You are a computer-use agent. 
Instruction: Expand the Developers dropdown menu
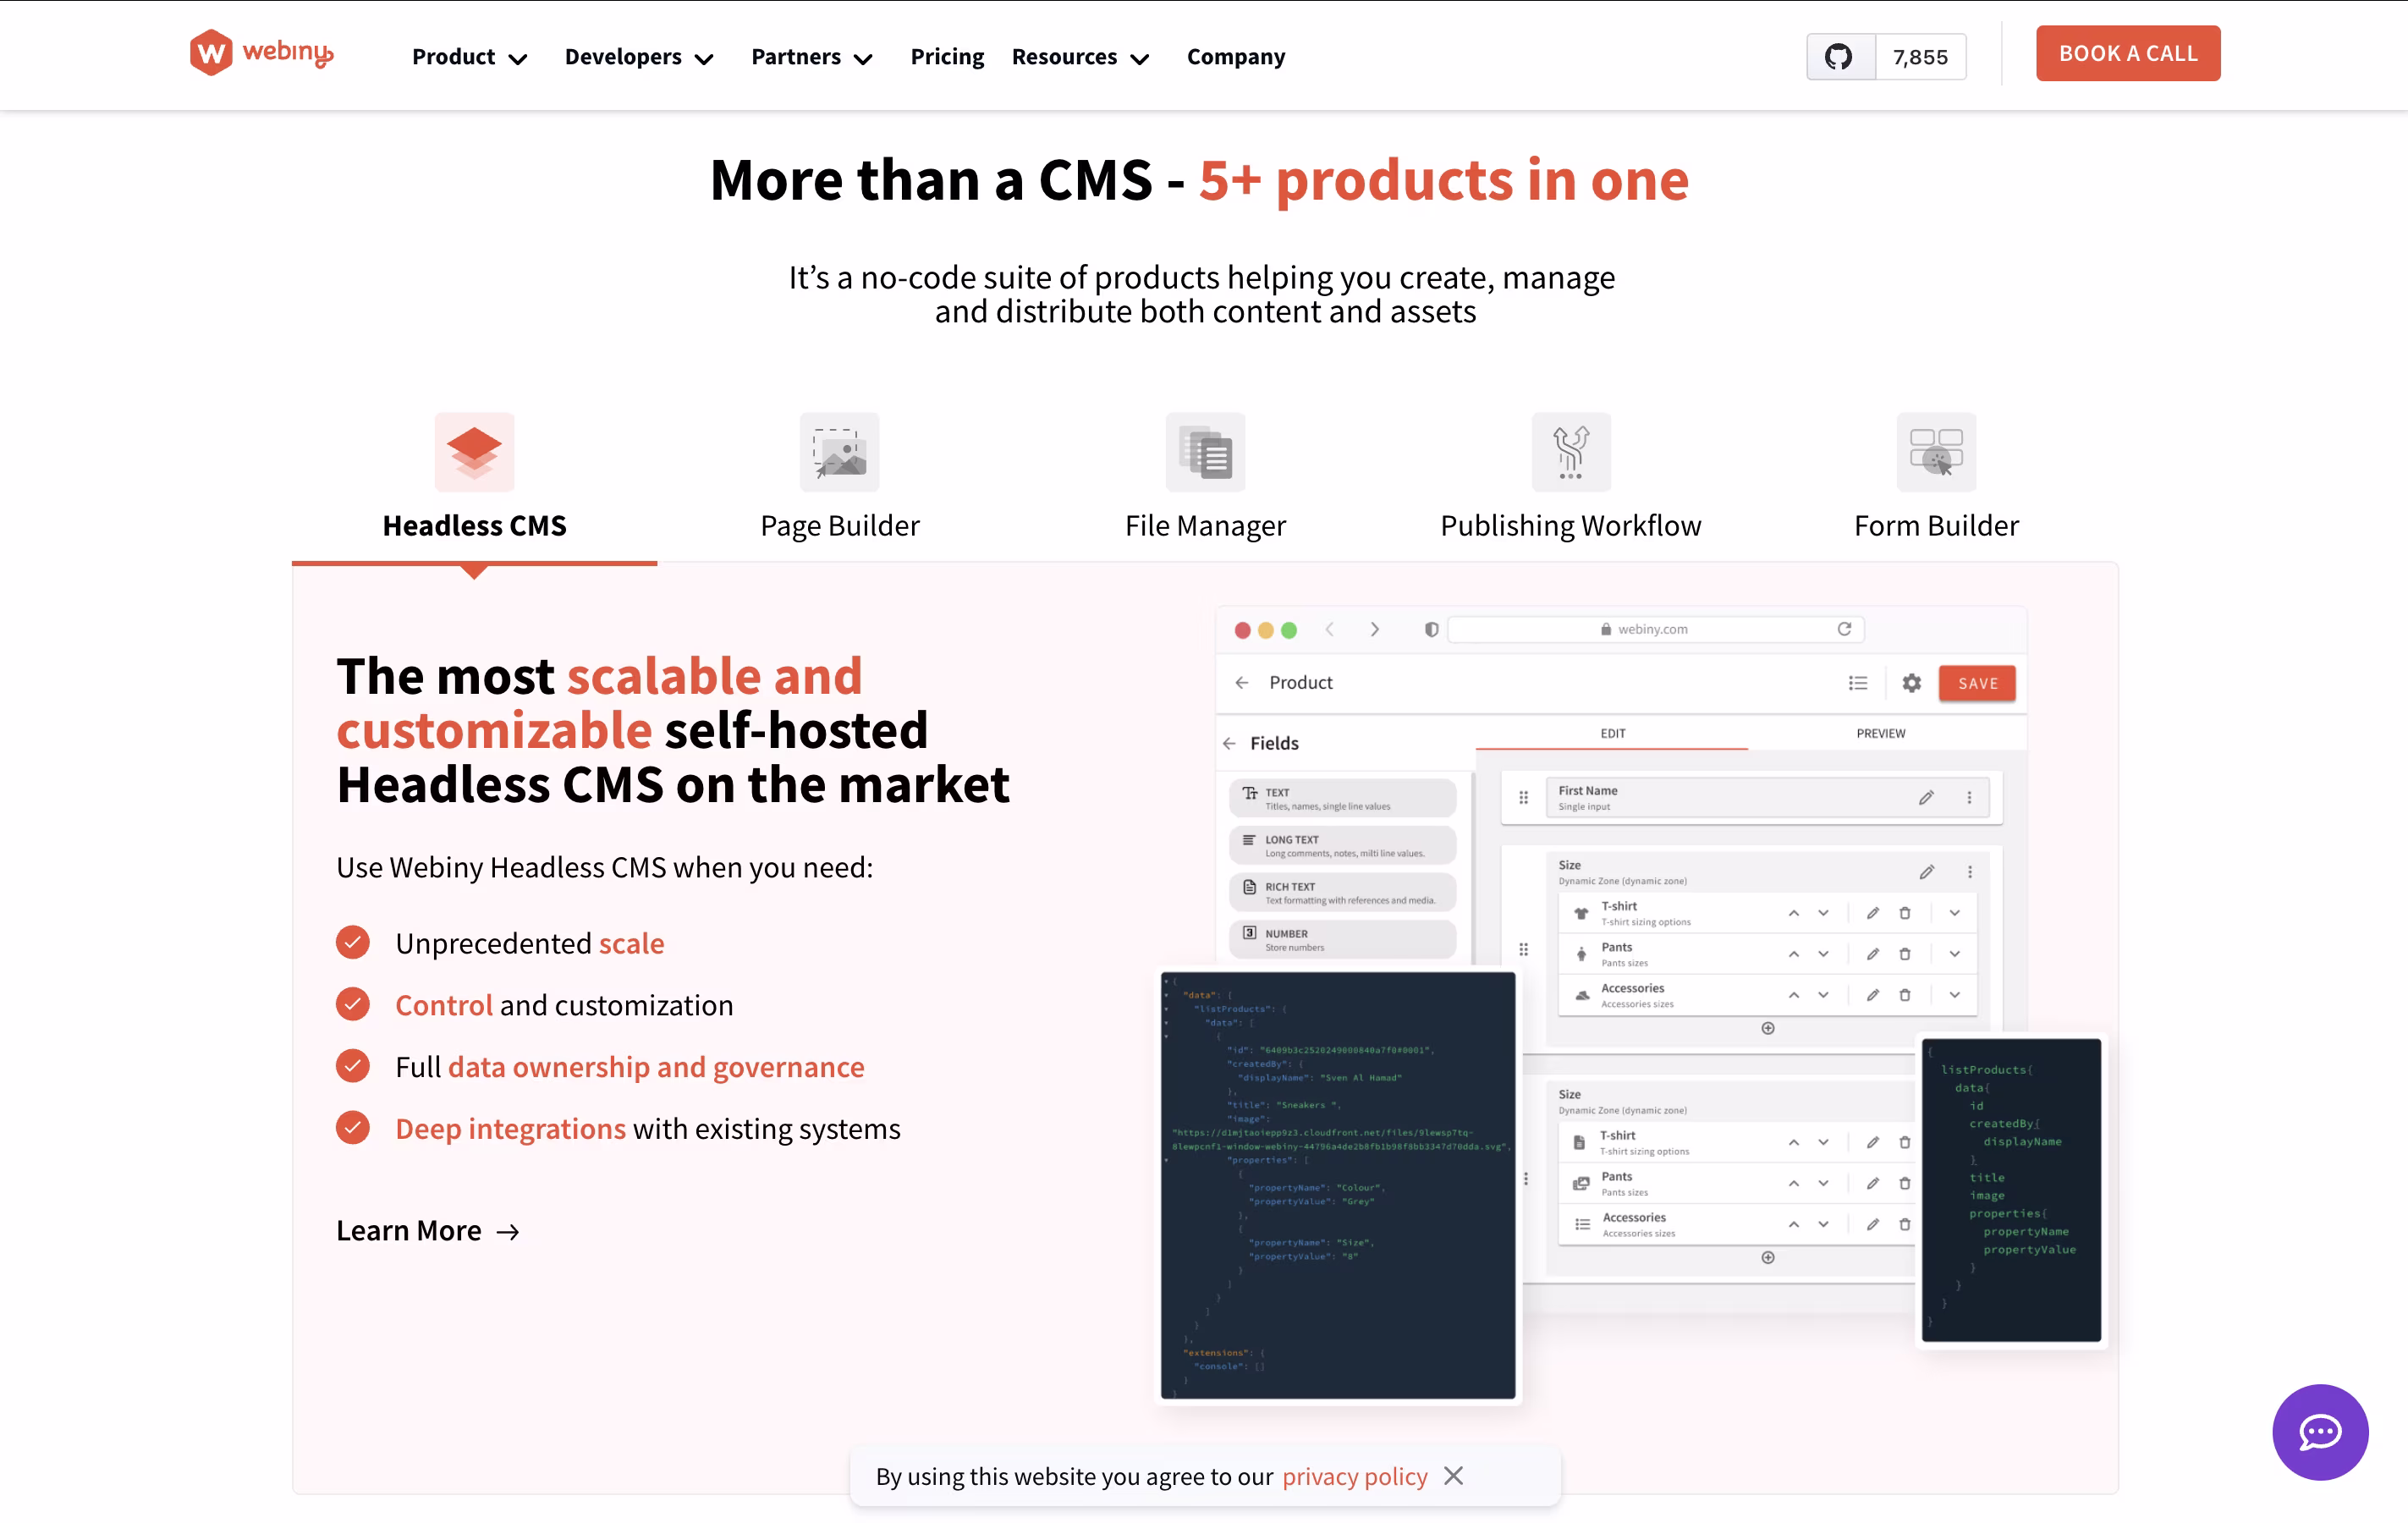638,57
